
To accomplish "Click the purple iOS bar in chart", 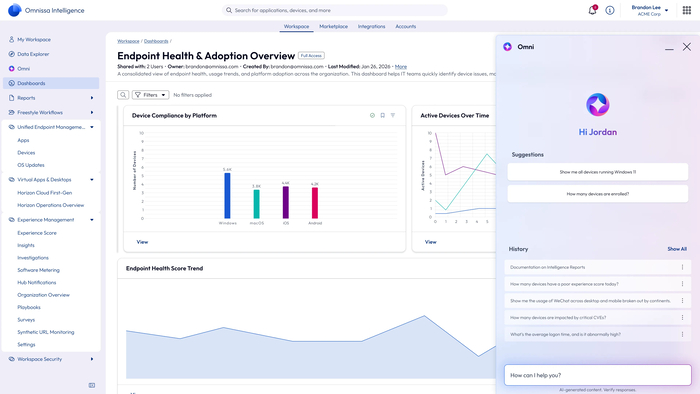I will point(286,202).
